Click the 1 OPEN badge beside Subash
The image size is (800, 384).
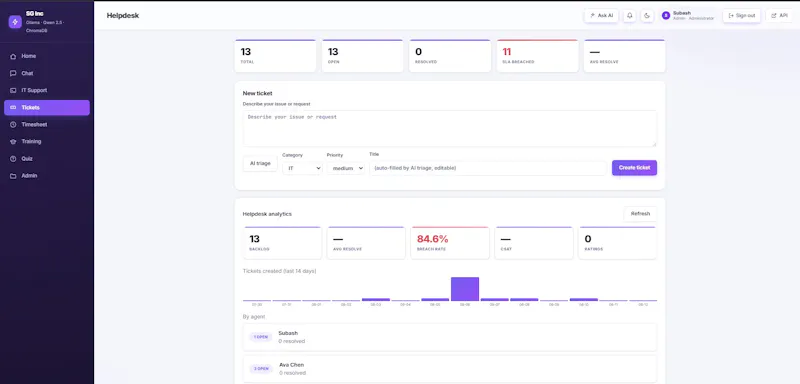tap(261, 337)
